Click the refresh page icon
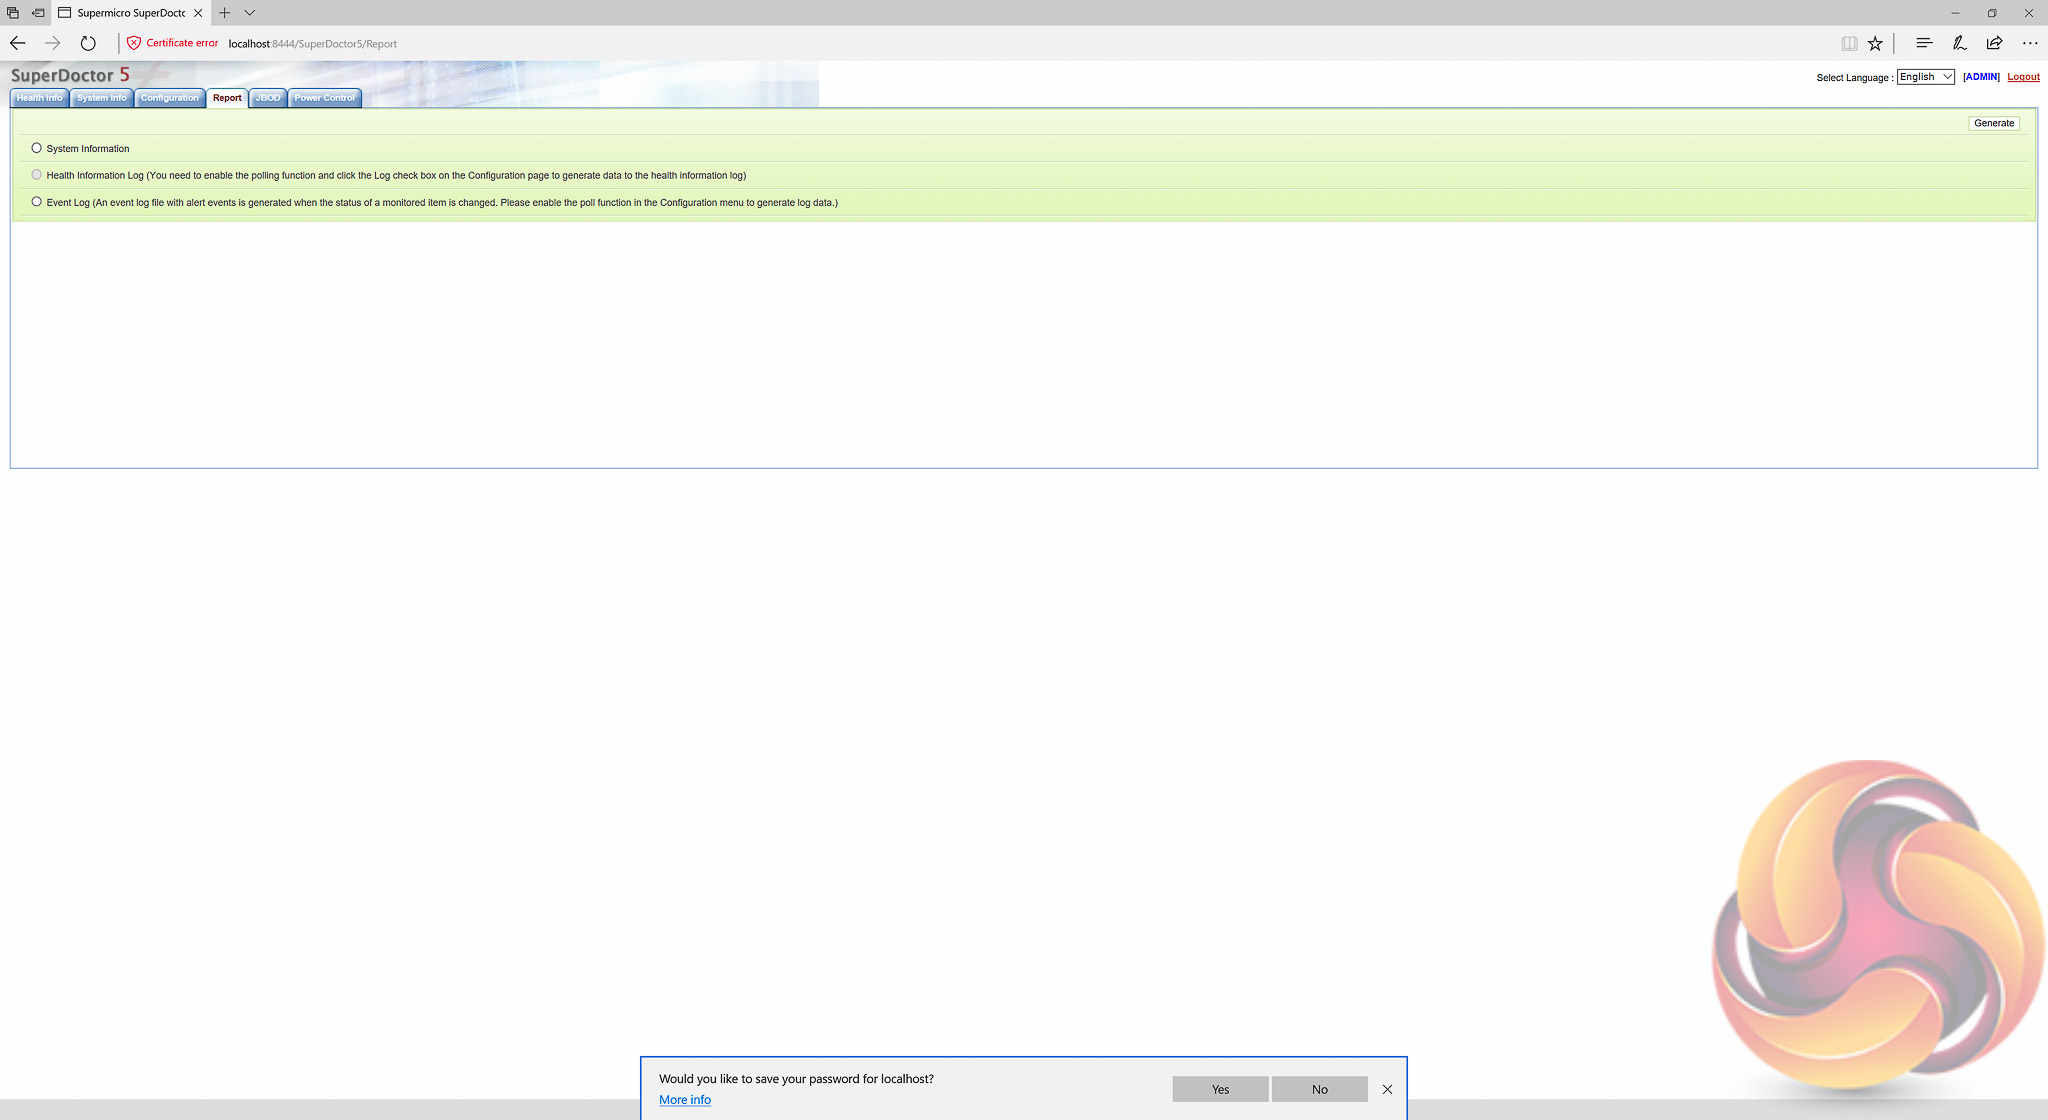 pos(88,43)
